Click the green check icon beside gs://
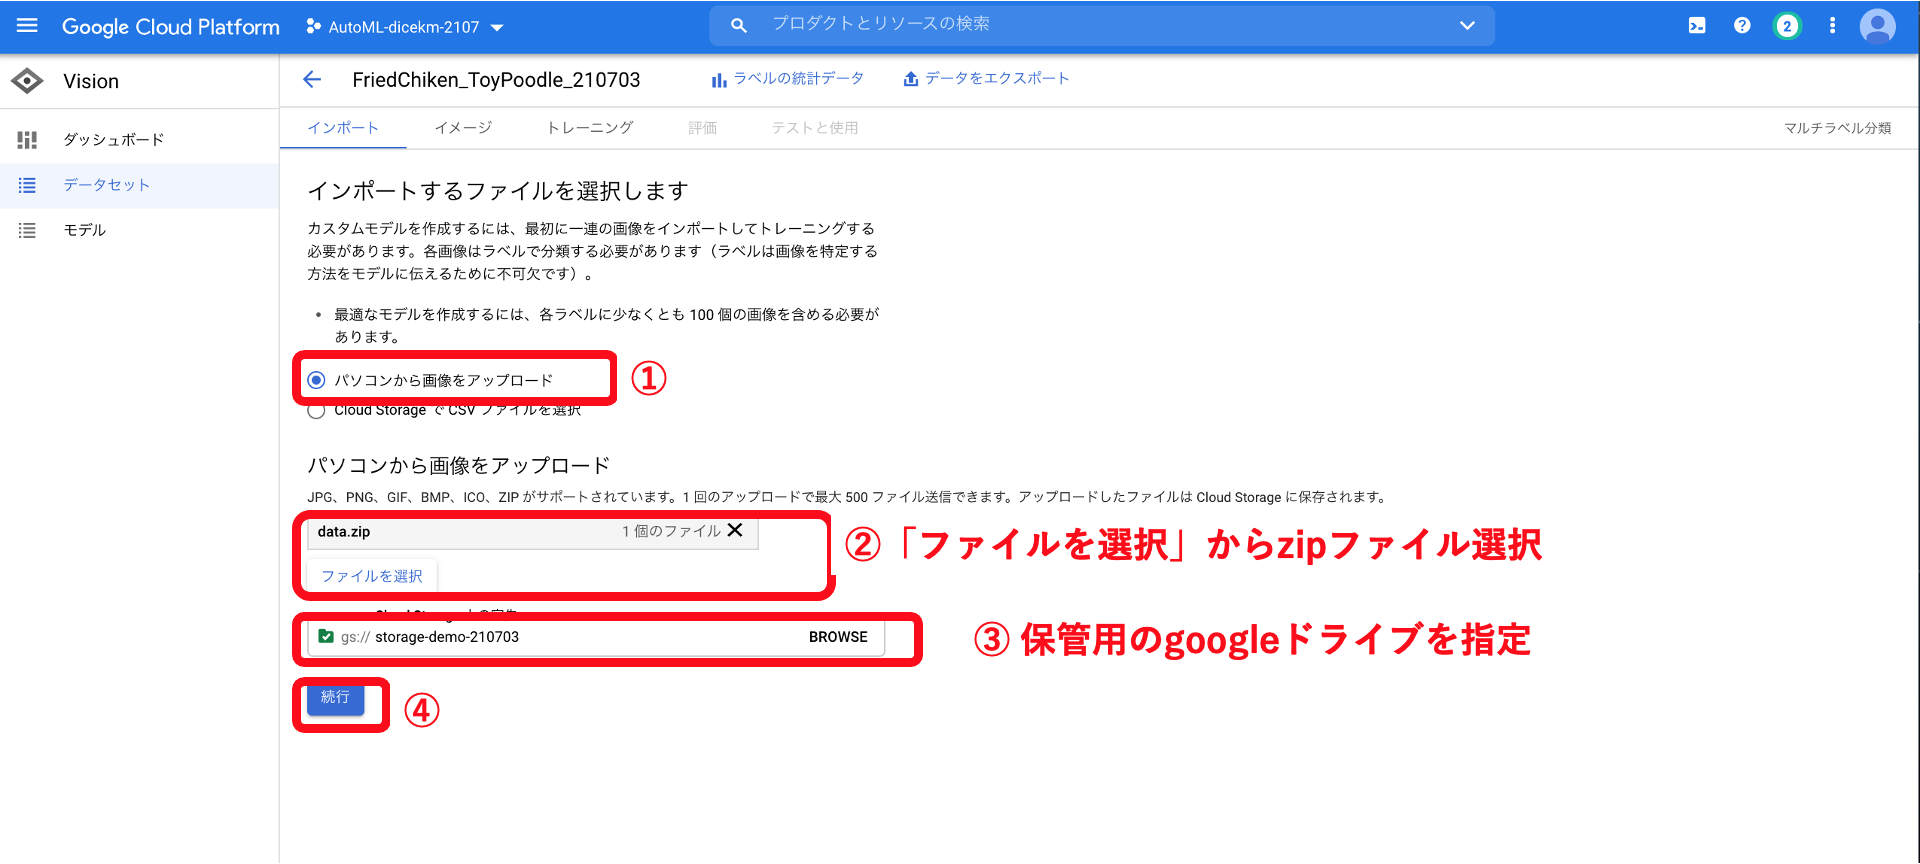Image resolution: width=1920 pixels, height=864 pixels. click(326, 636)
